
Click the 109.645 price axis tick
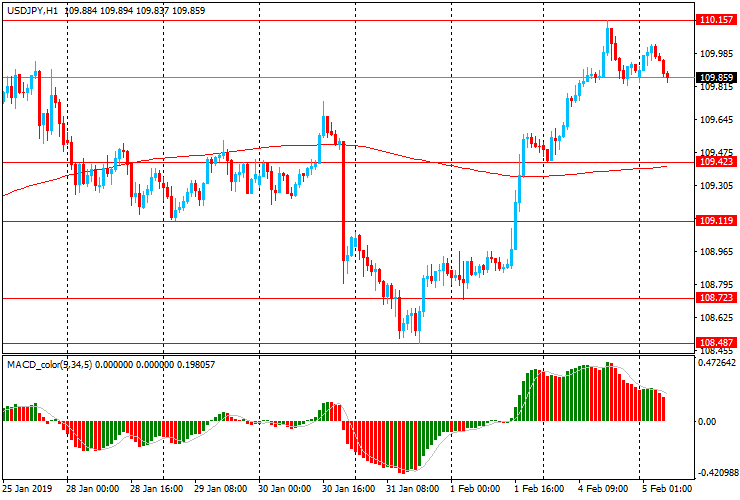716,120
